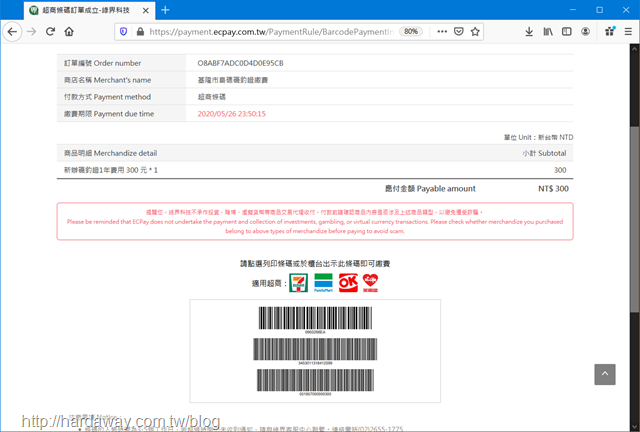The image size is (640, 432).
Task: Click the Subtotal column header
Action: click(x=544, y=153)
